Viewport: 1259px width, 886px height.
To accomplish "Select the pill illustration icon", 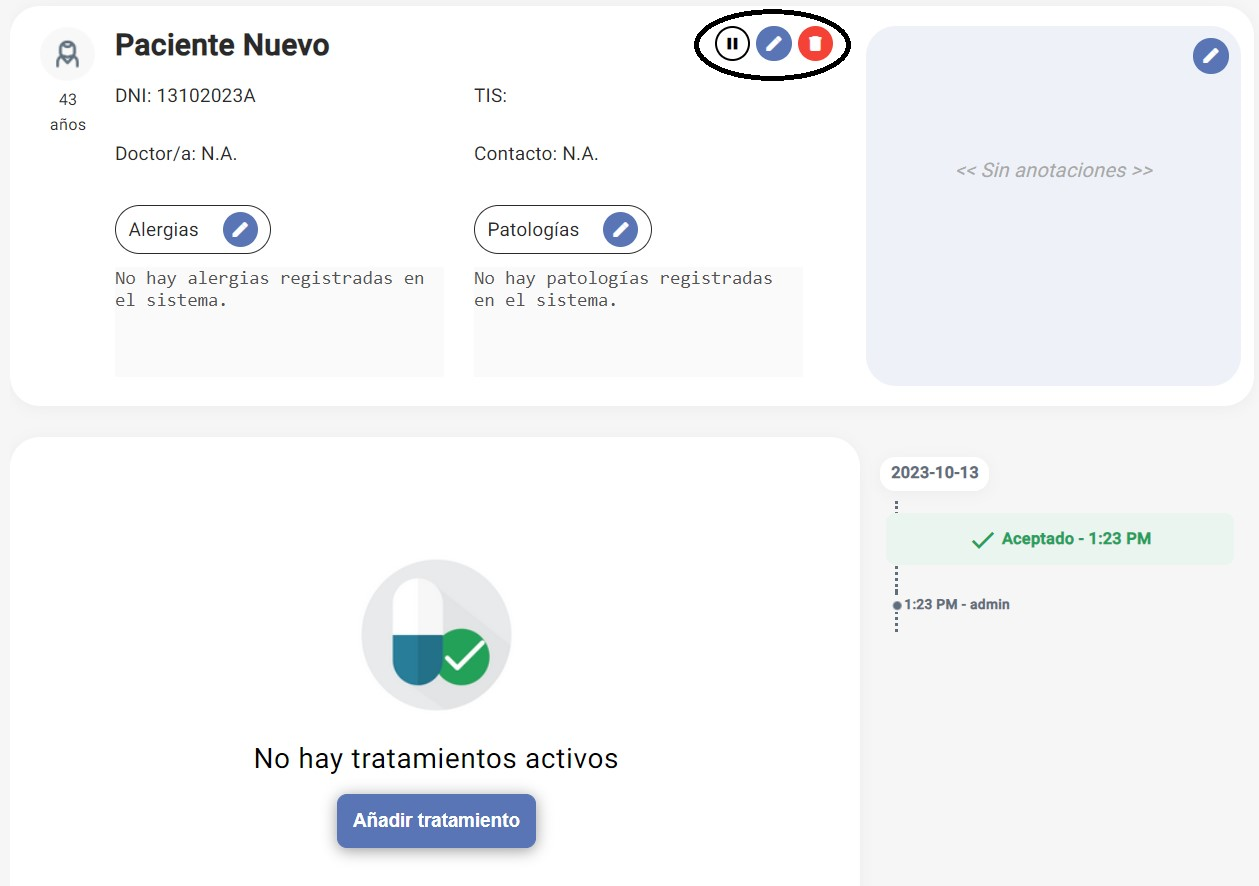I will coord(436,635).
